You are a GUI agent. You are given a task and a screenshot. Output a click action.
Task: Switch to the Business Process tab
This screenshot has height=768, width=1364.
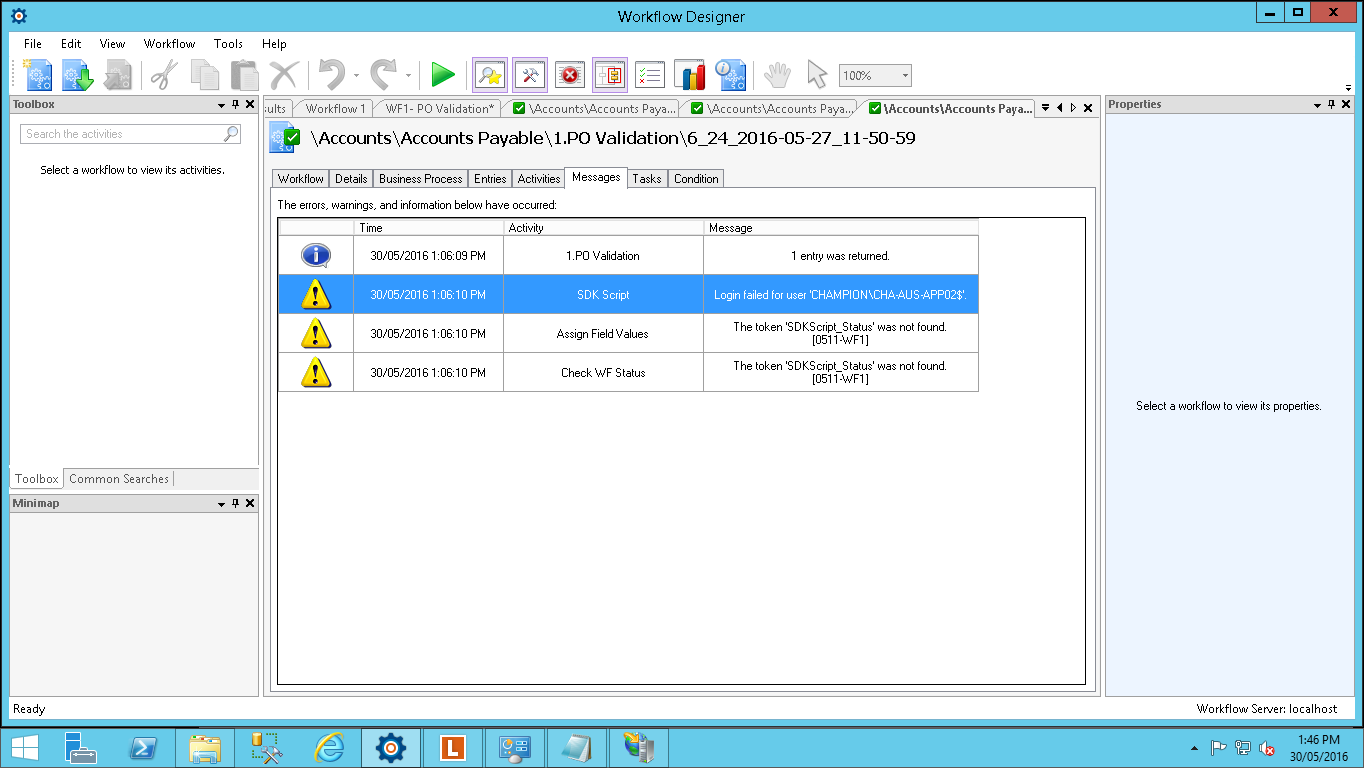point(420,179)
